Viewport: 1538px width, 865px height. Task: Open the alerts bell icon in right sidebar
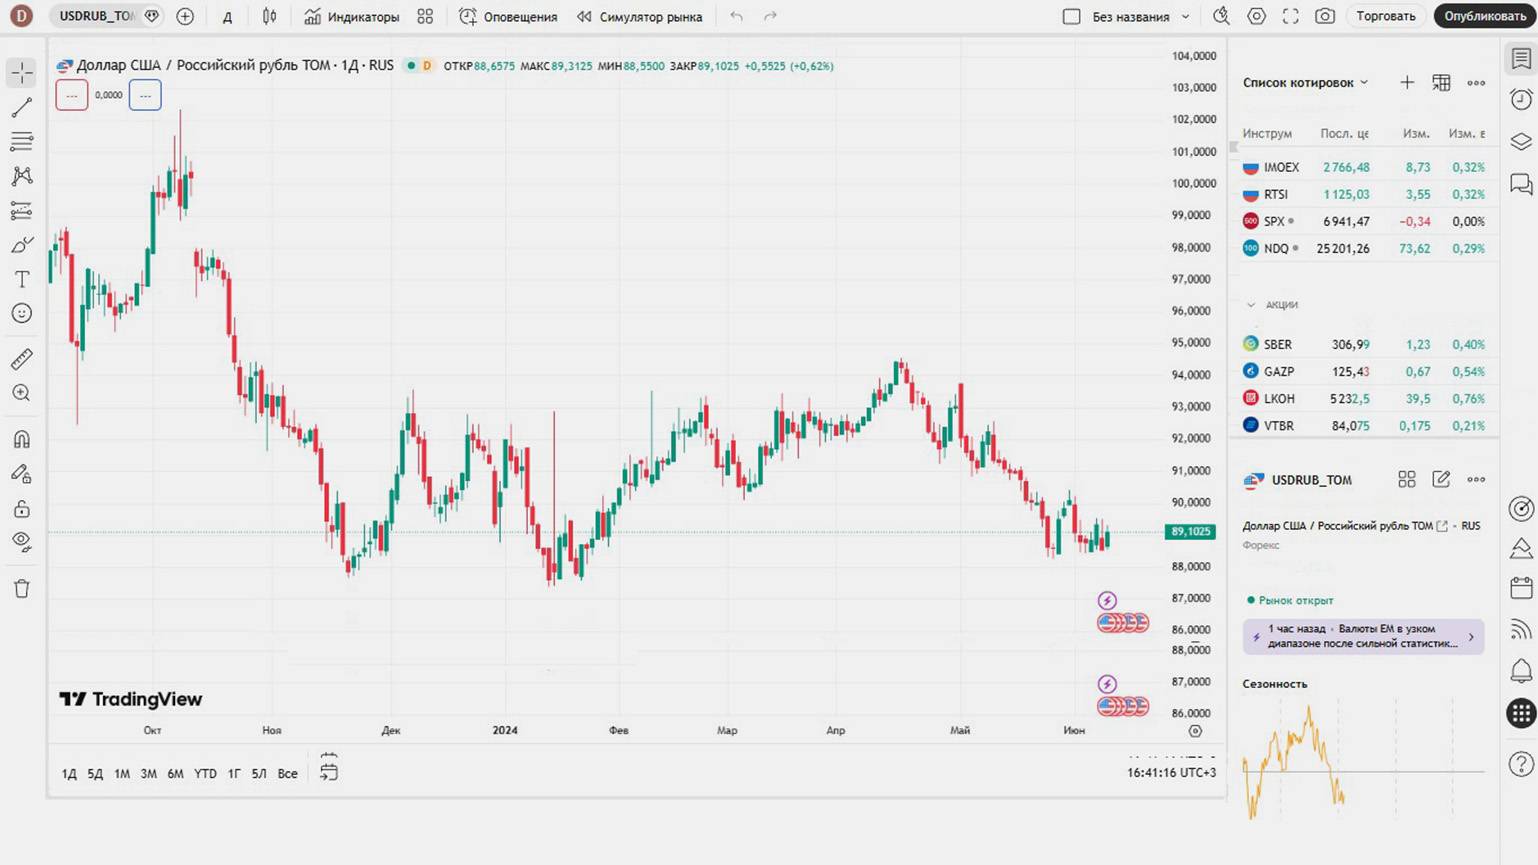[x=1521, y=670]
